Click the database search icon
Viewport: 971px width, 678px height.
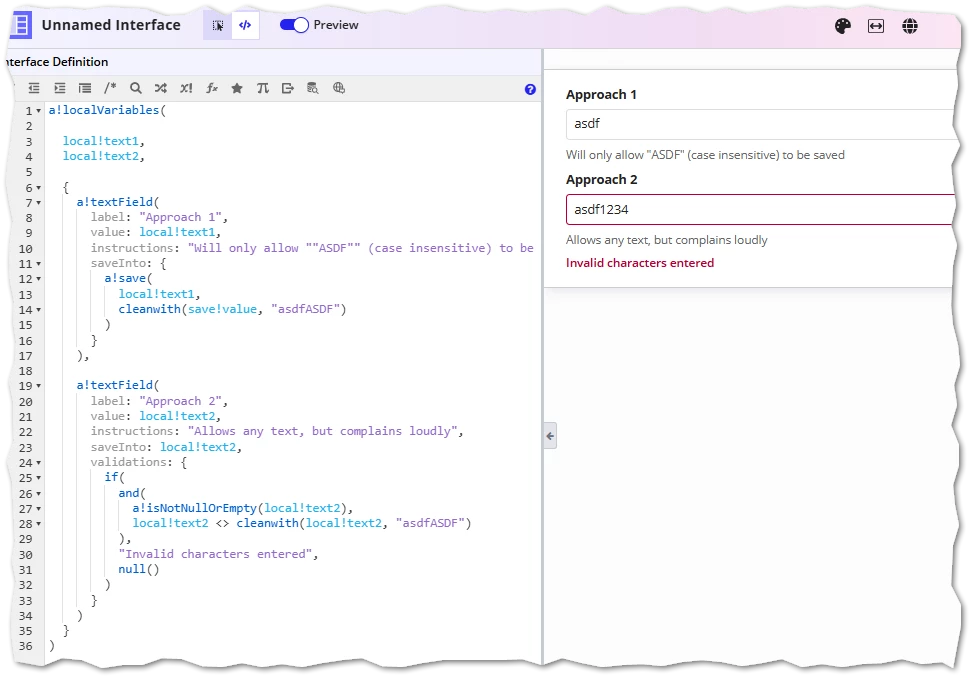click(x=313, y=88)
